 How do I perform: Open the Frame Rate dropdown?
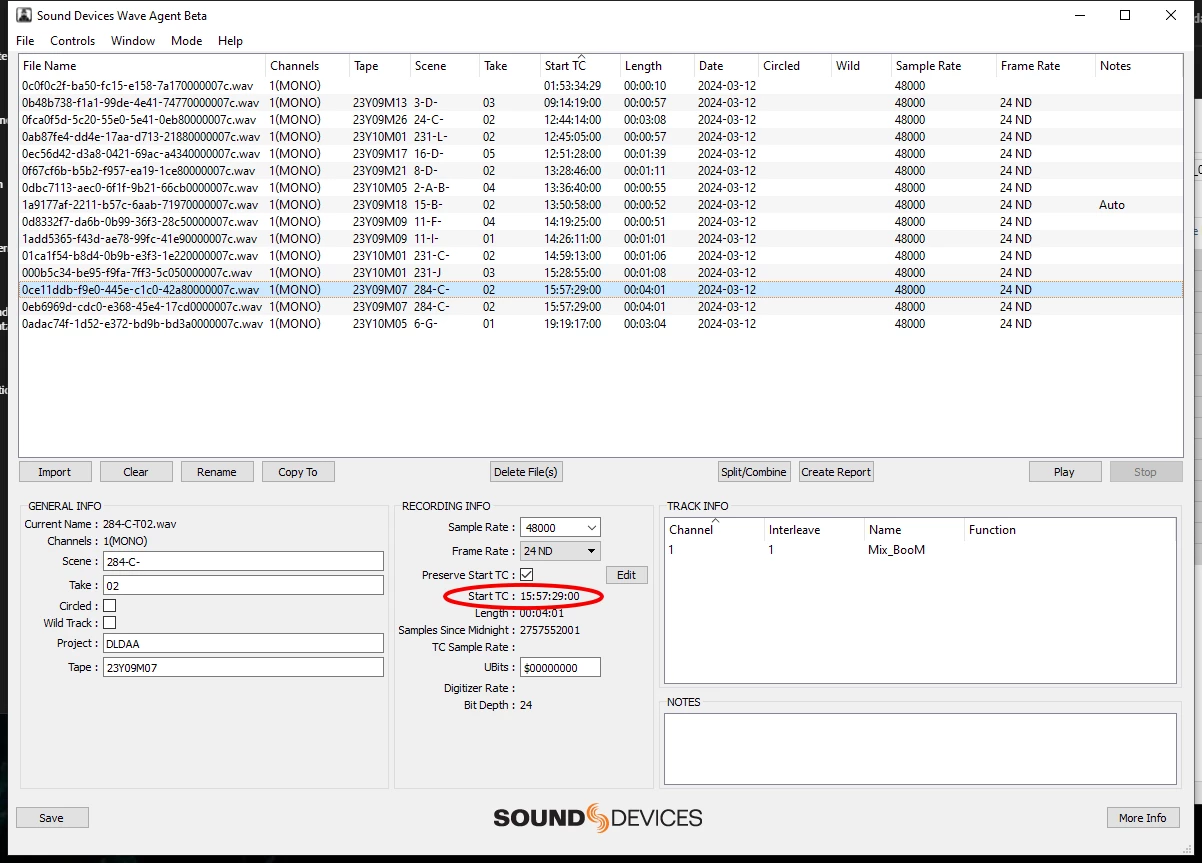[x=560, y=551]
